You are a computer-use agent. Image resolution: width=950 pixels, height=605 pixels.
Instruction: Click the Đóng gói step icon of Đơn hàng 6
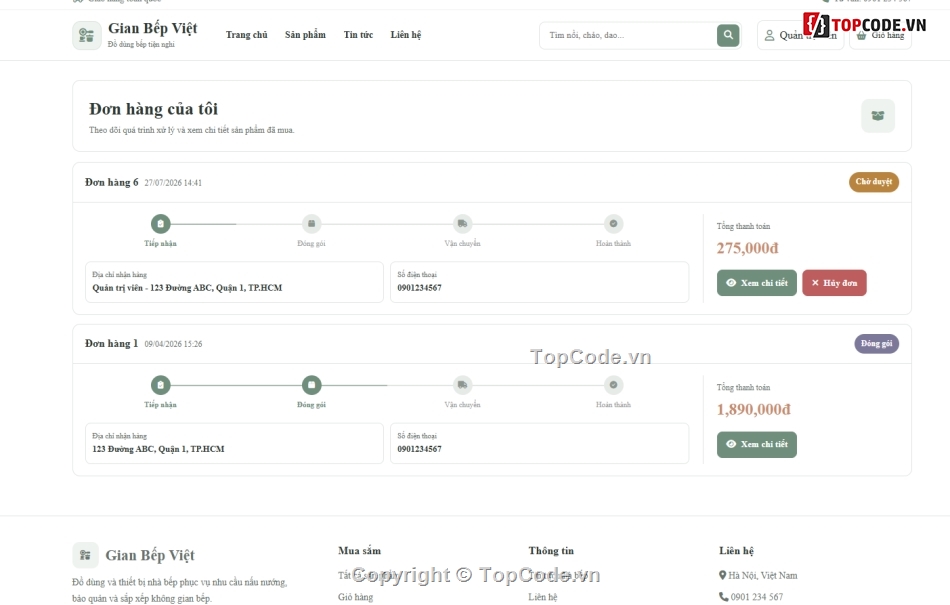click(311, 224)
